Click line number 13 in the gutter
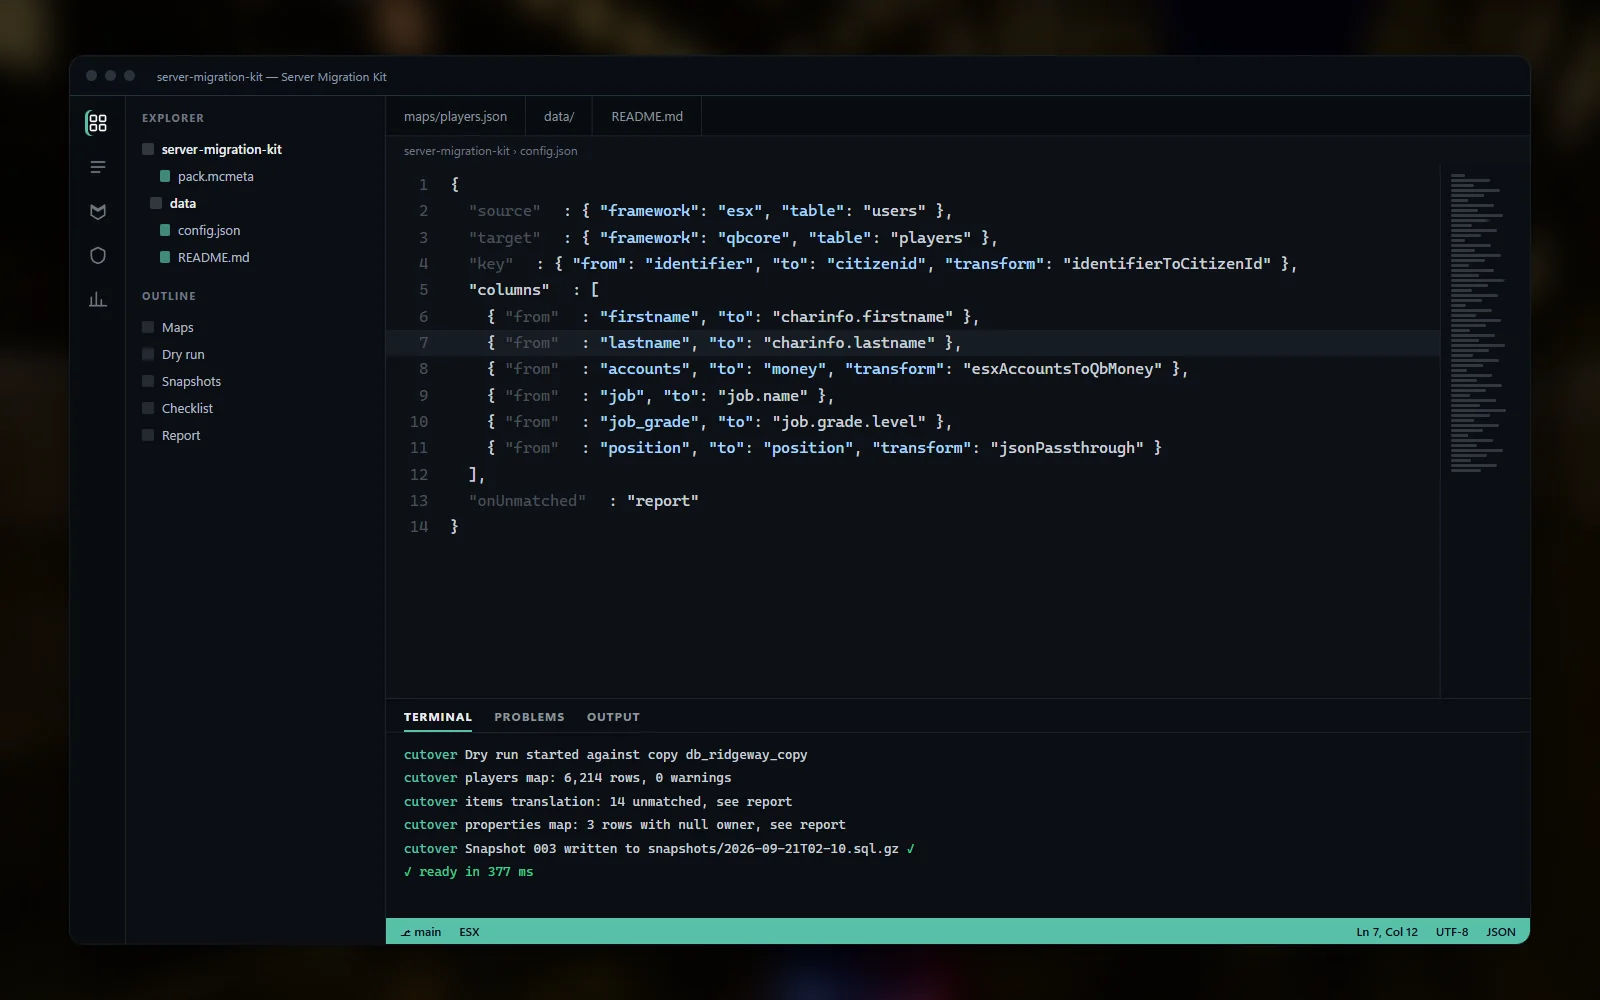Image resolution: width=1600 pixels, height=1000 pixels. [418, 501]
